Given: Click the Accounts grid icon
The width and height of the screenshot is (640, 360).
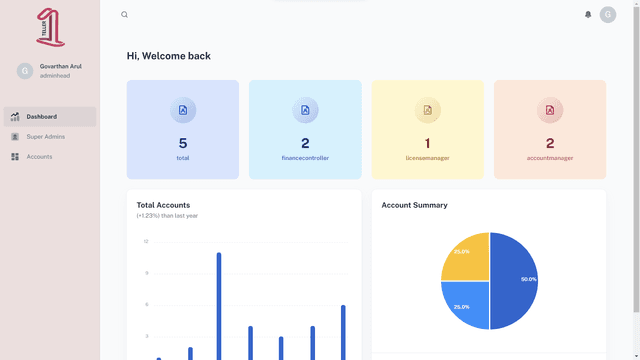Looking at the screenshot, I should (x=15, y=157).
